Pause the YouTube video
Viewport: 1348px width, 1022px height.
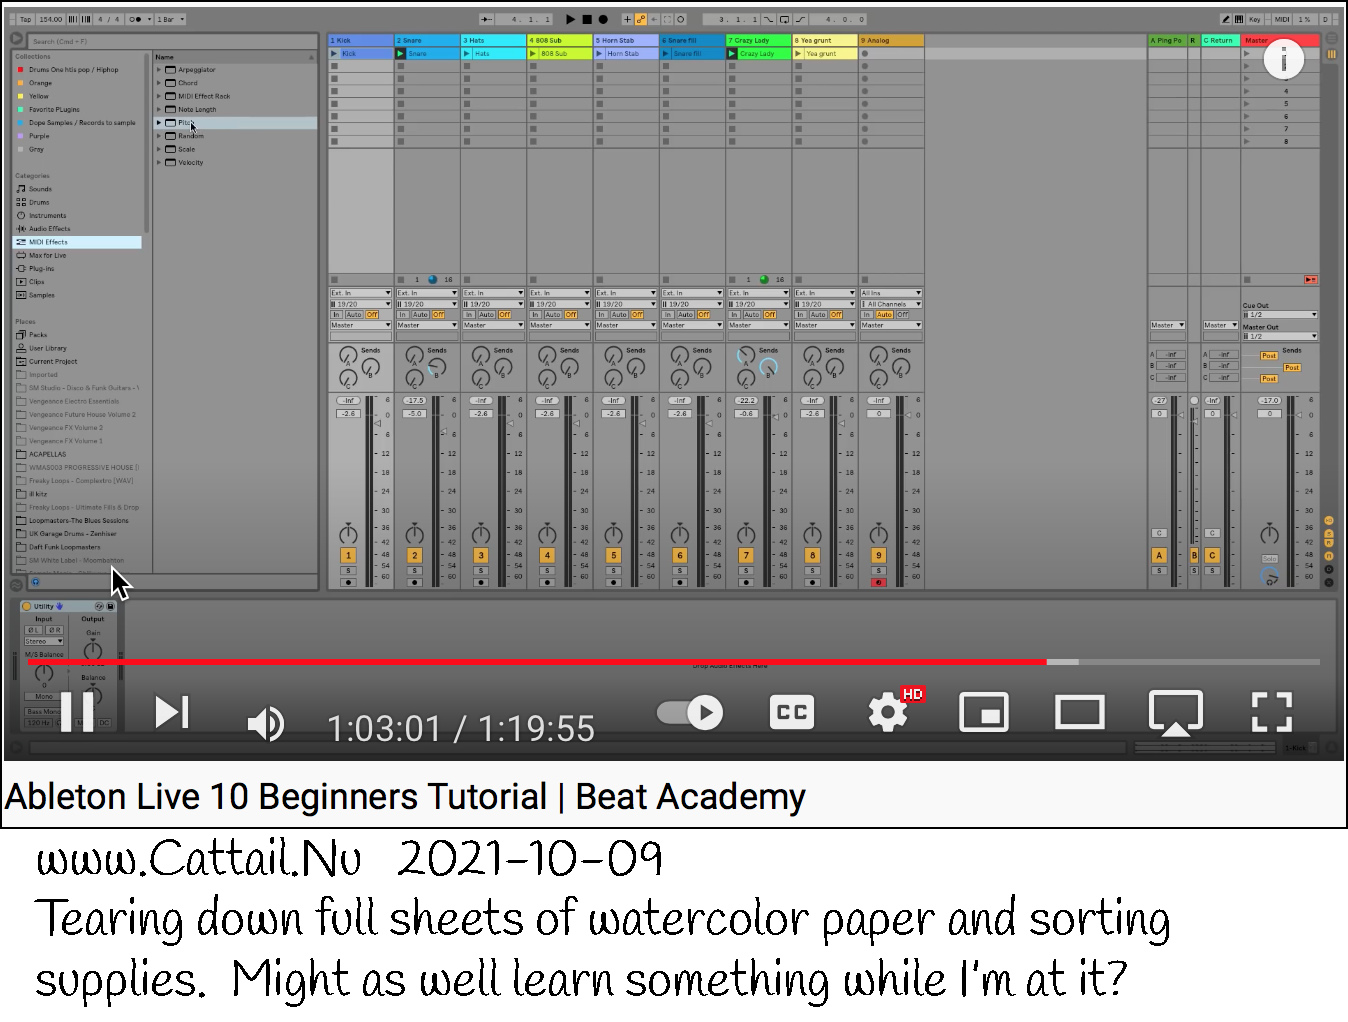coord(77,712)
